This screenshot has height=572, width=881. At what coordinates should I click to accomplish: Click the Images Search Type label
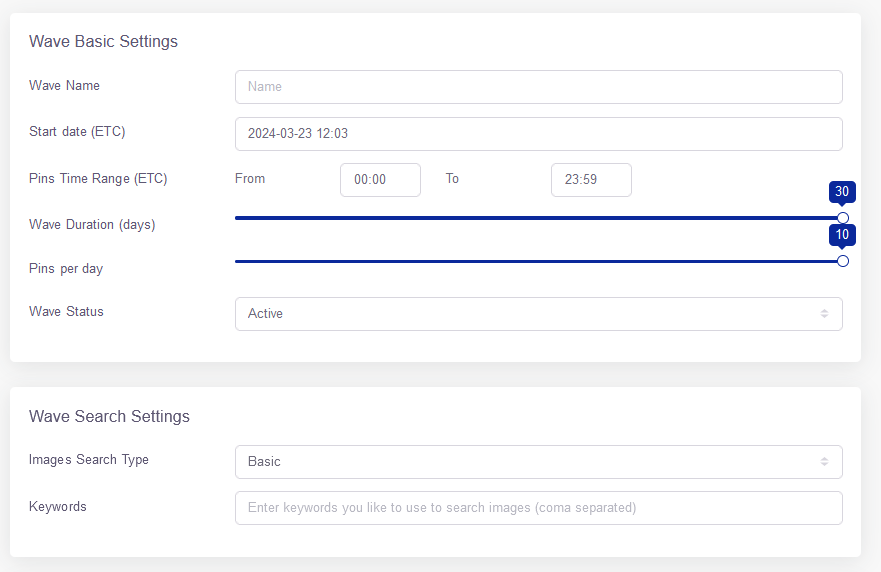click(x=89, y=460)
